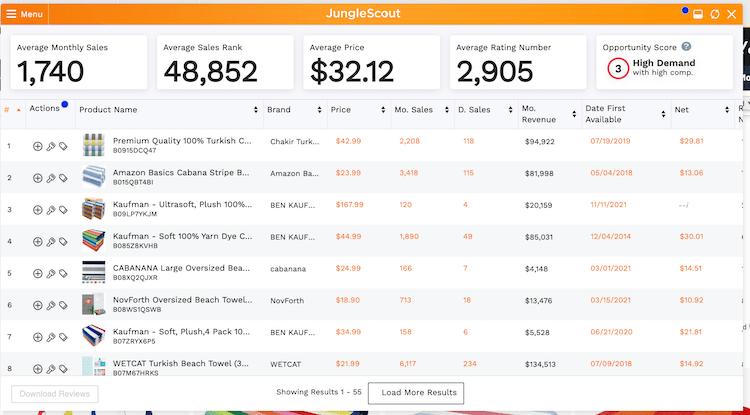The width and height of the screenshot is (750, 415).
Task: Click tag icon for NovForth row
Action: coord(63,305)
